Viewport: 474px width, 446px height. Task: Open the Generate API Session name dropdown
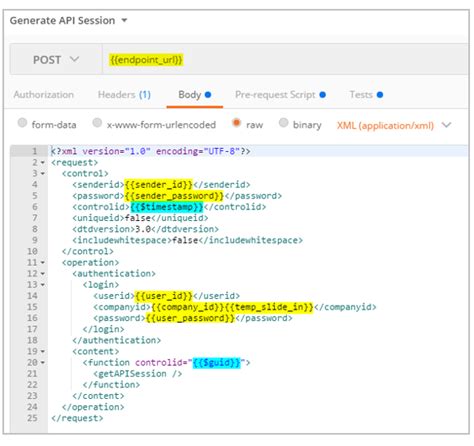coord(124,20)
